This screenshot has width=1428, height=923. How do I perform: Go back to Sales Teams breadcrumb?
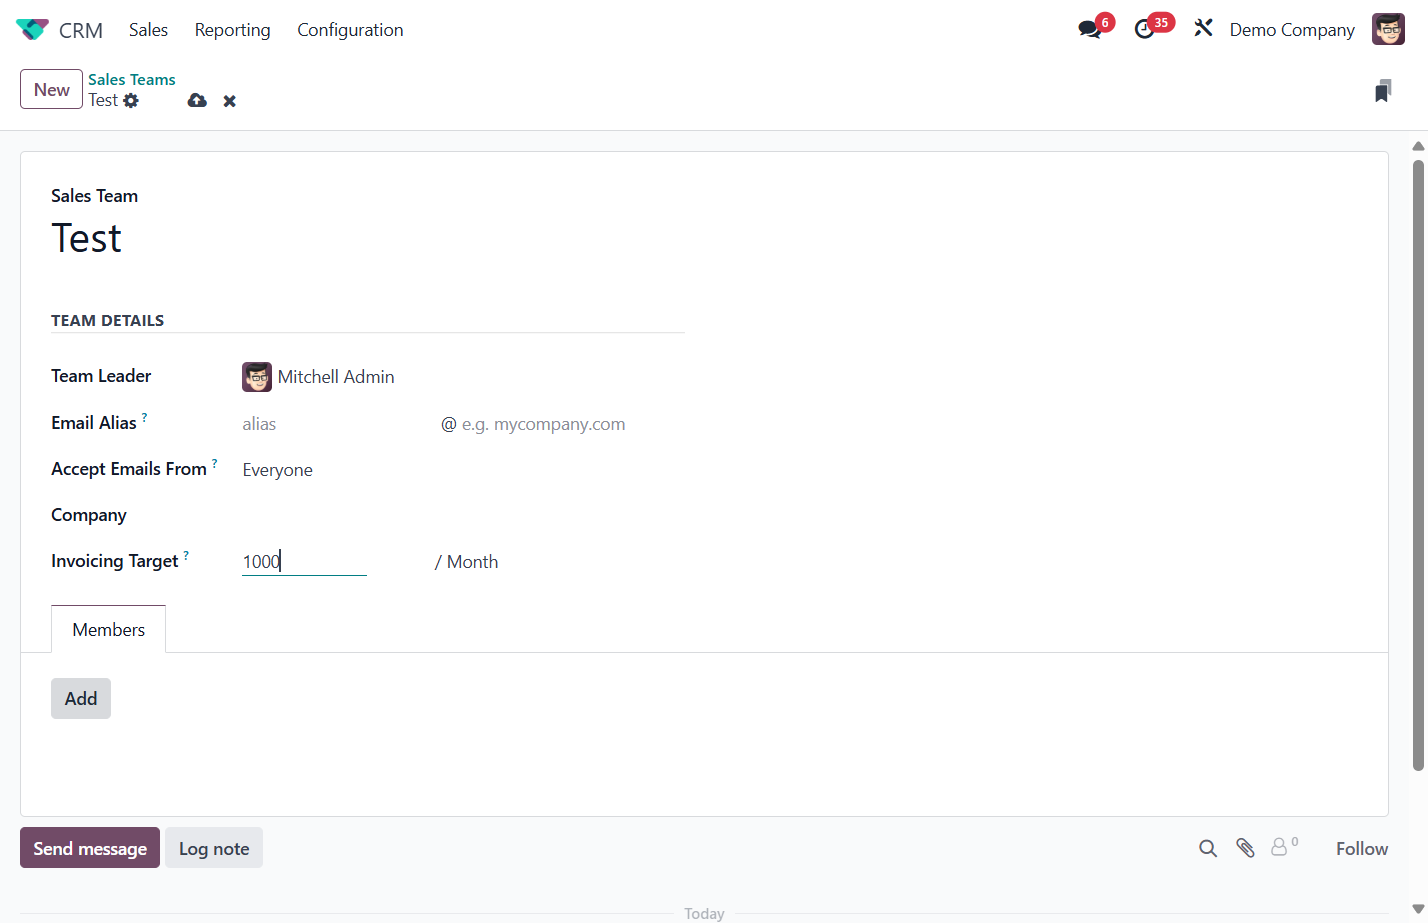coord(132,79)
